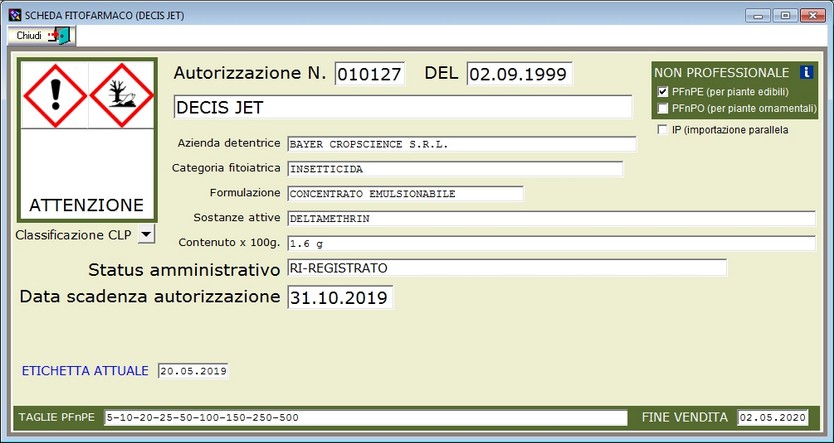Click the Autorizzazione N. field showing 010127
Image resolution: width=834 pixels, height=443 pixels.
click(x=370, y=74)
